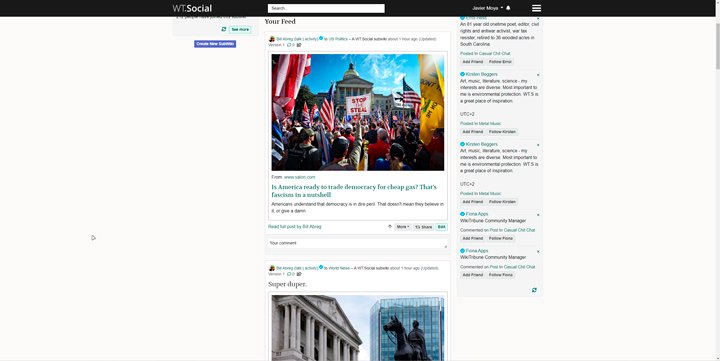Open Bill Abreg's activity link on World News post
The height and width of the screenshot is (361, 720).
tap(310, 268)
